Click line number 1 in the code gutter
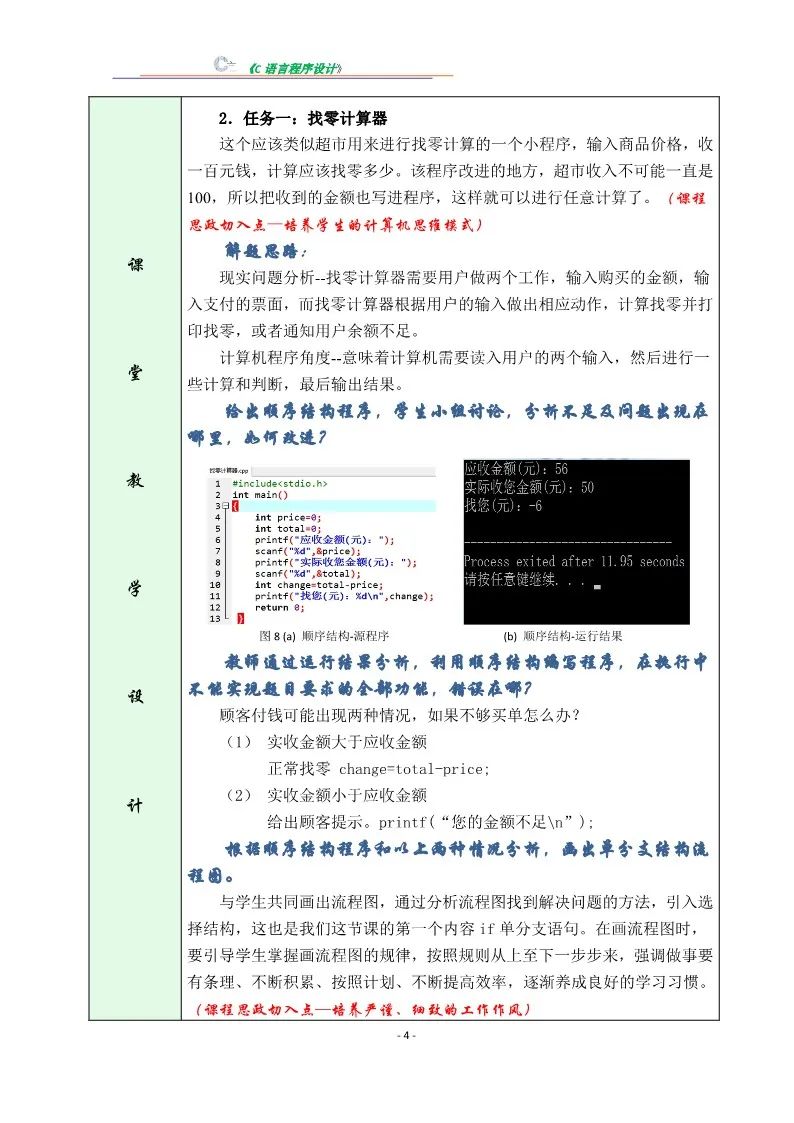 click(217, 483)
